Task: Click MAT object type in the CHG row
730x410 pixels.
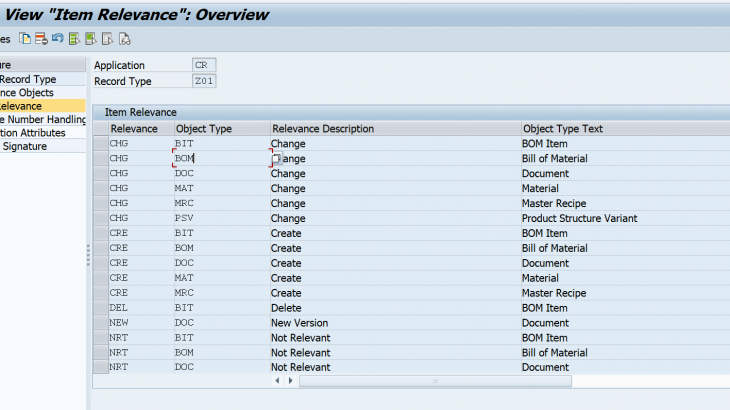Action: [222, 188]
